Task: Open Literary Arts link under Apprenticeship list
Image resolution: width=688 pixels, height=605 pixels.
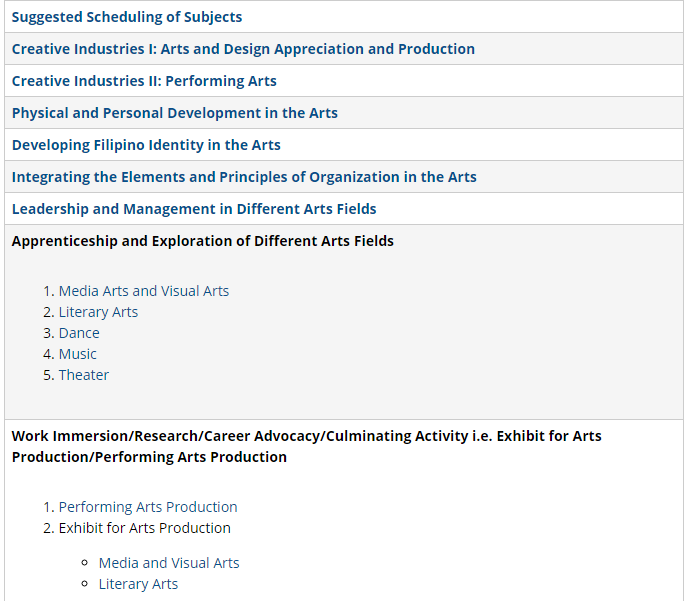Action: [x=98, y=312]
